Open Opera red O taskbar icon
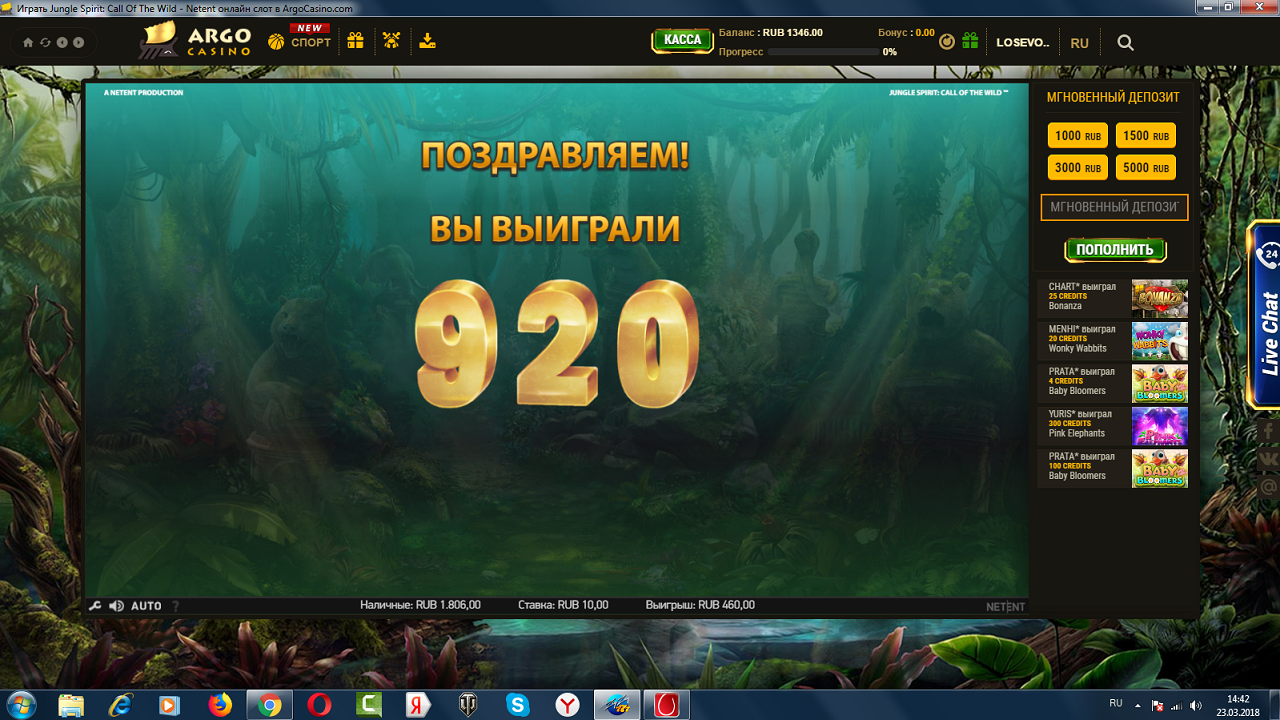1280x720 pixels. click(x=319, y=705)
